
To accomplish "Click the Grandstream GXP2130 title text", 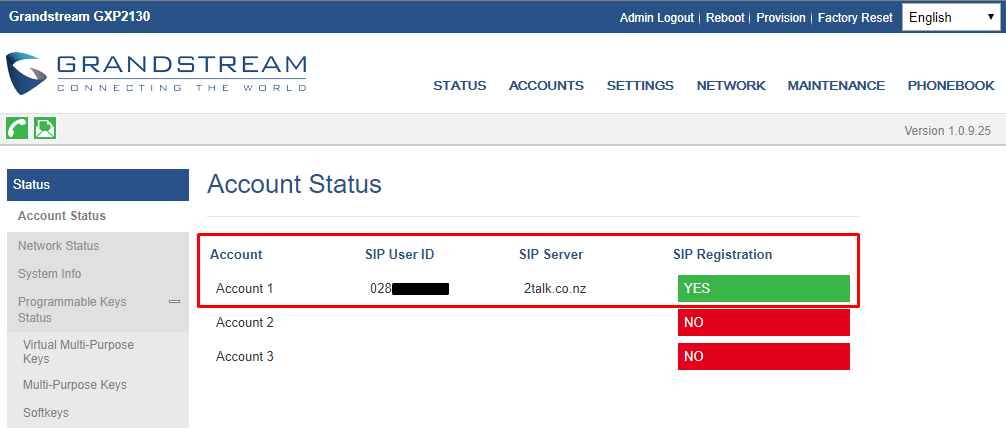I will [x=80, y=17].
